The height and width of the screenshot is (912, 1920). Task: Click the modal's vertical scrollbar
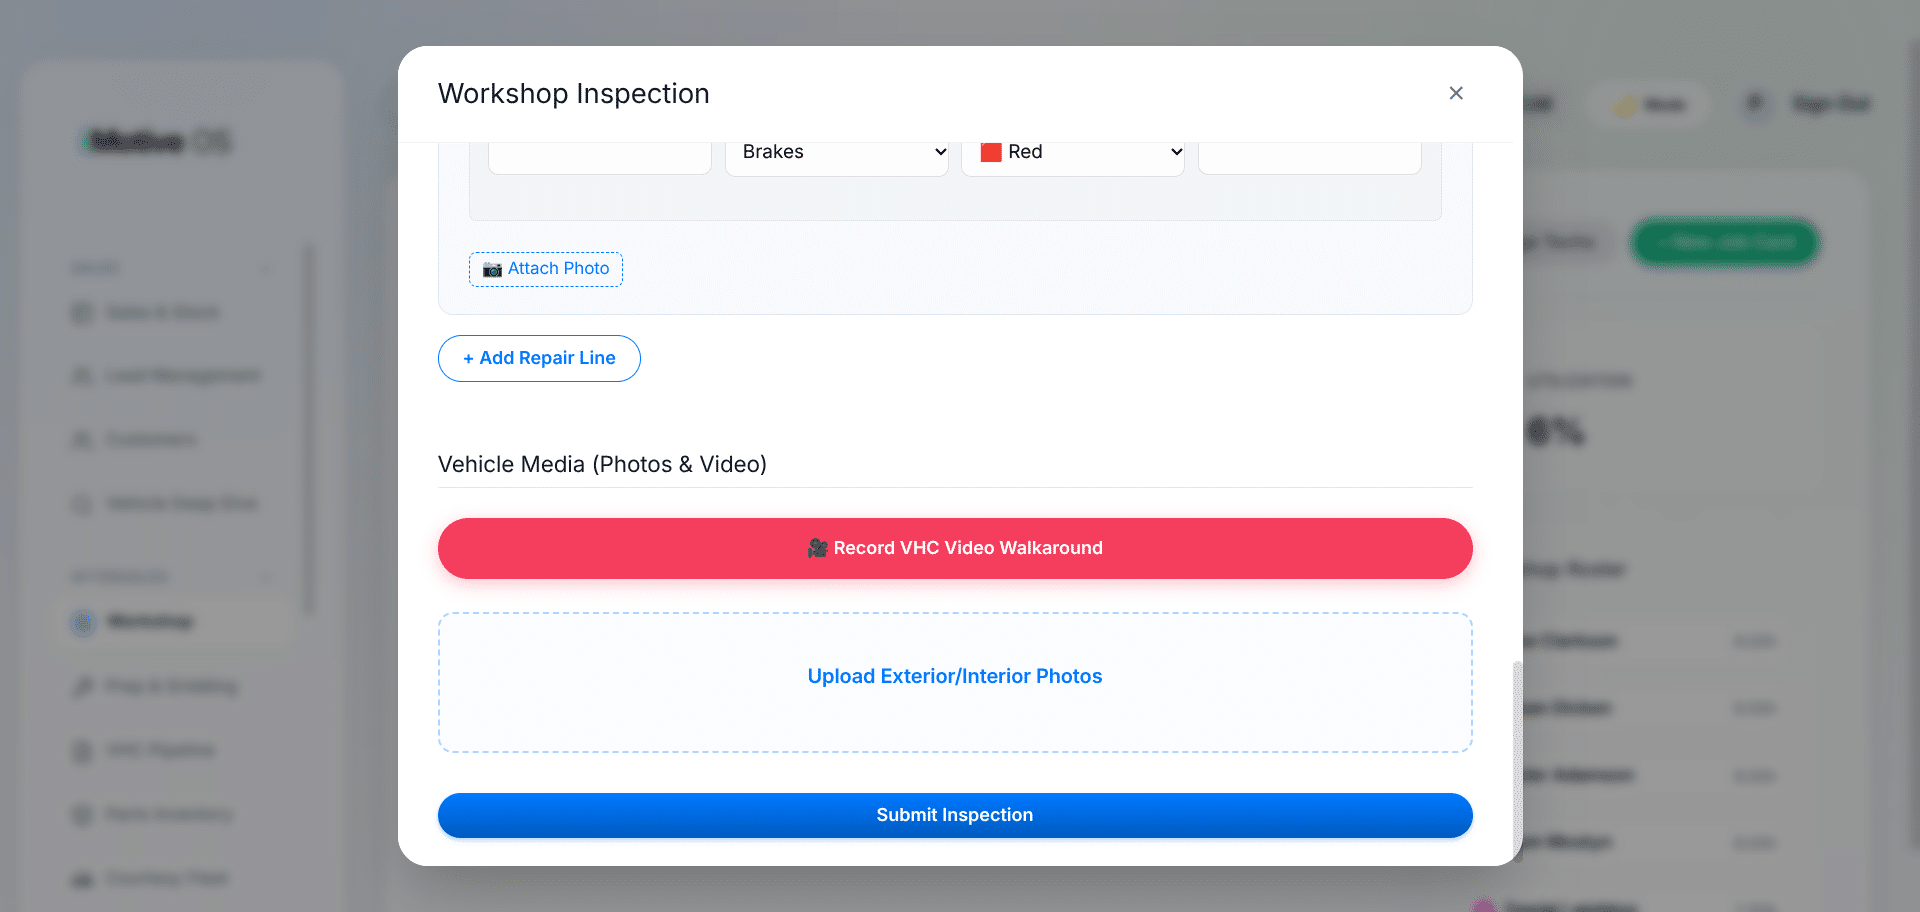click(1517, 760)
